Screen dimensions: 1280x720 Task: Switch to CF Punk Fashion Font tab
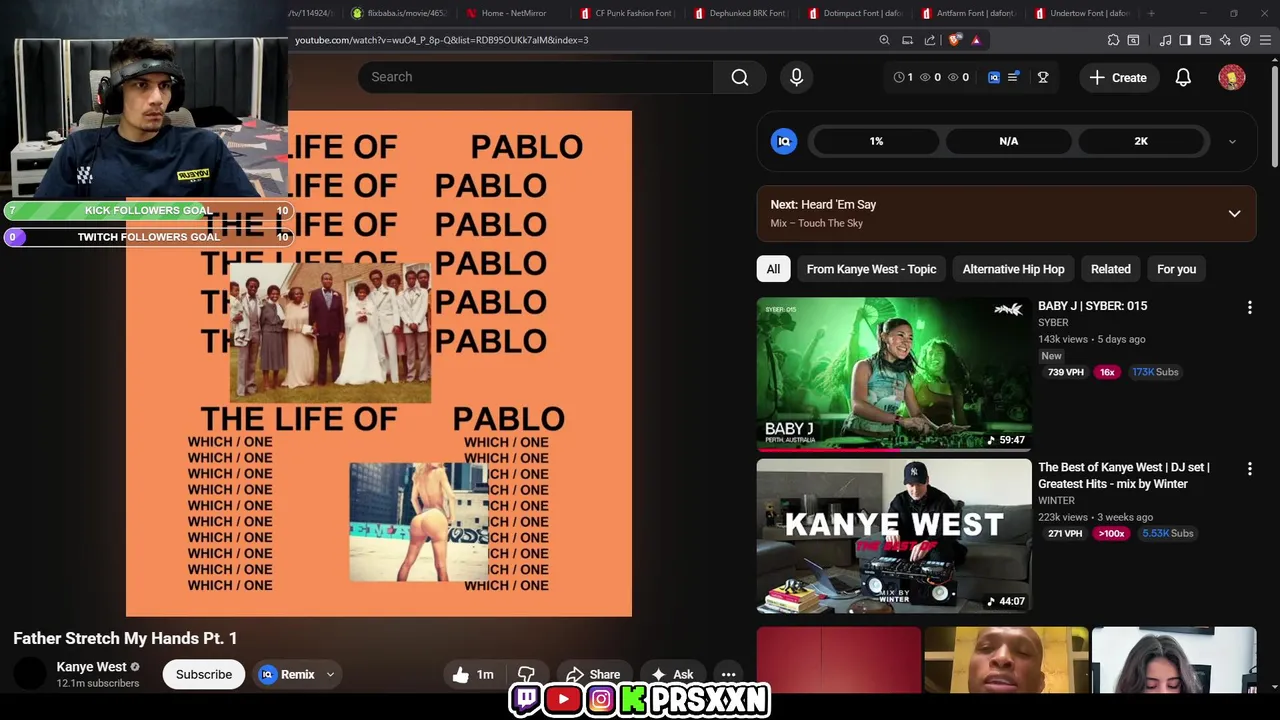(x=626, y=13)
